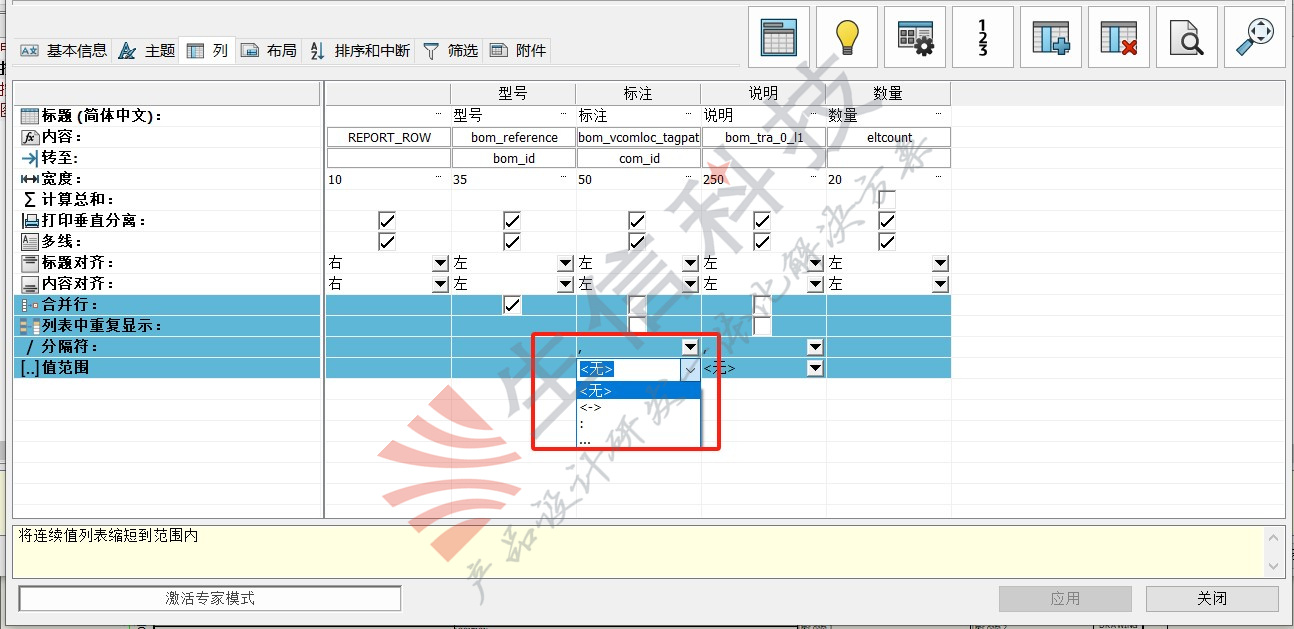Click the add column icon
The width and height of the screenshot is (1294, 629).
(1051, 37)
